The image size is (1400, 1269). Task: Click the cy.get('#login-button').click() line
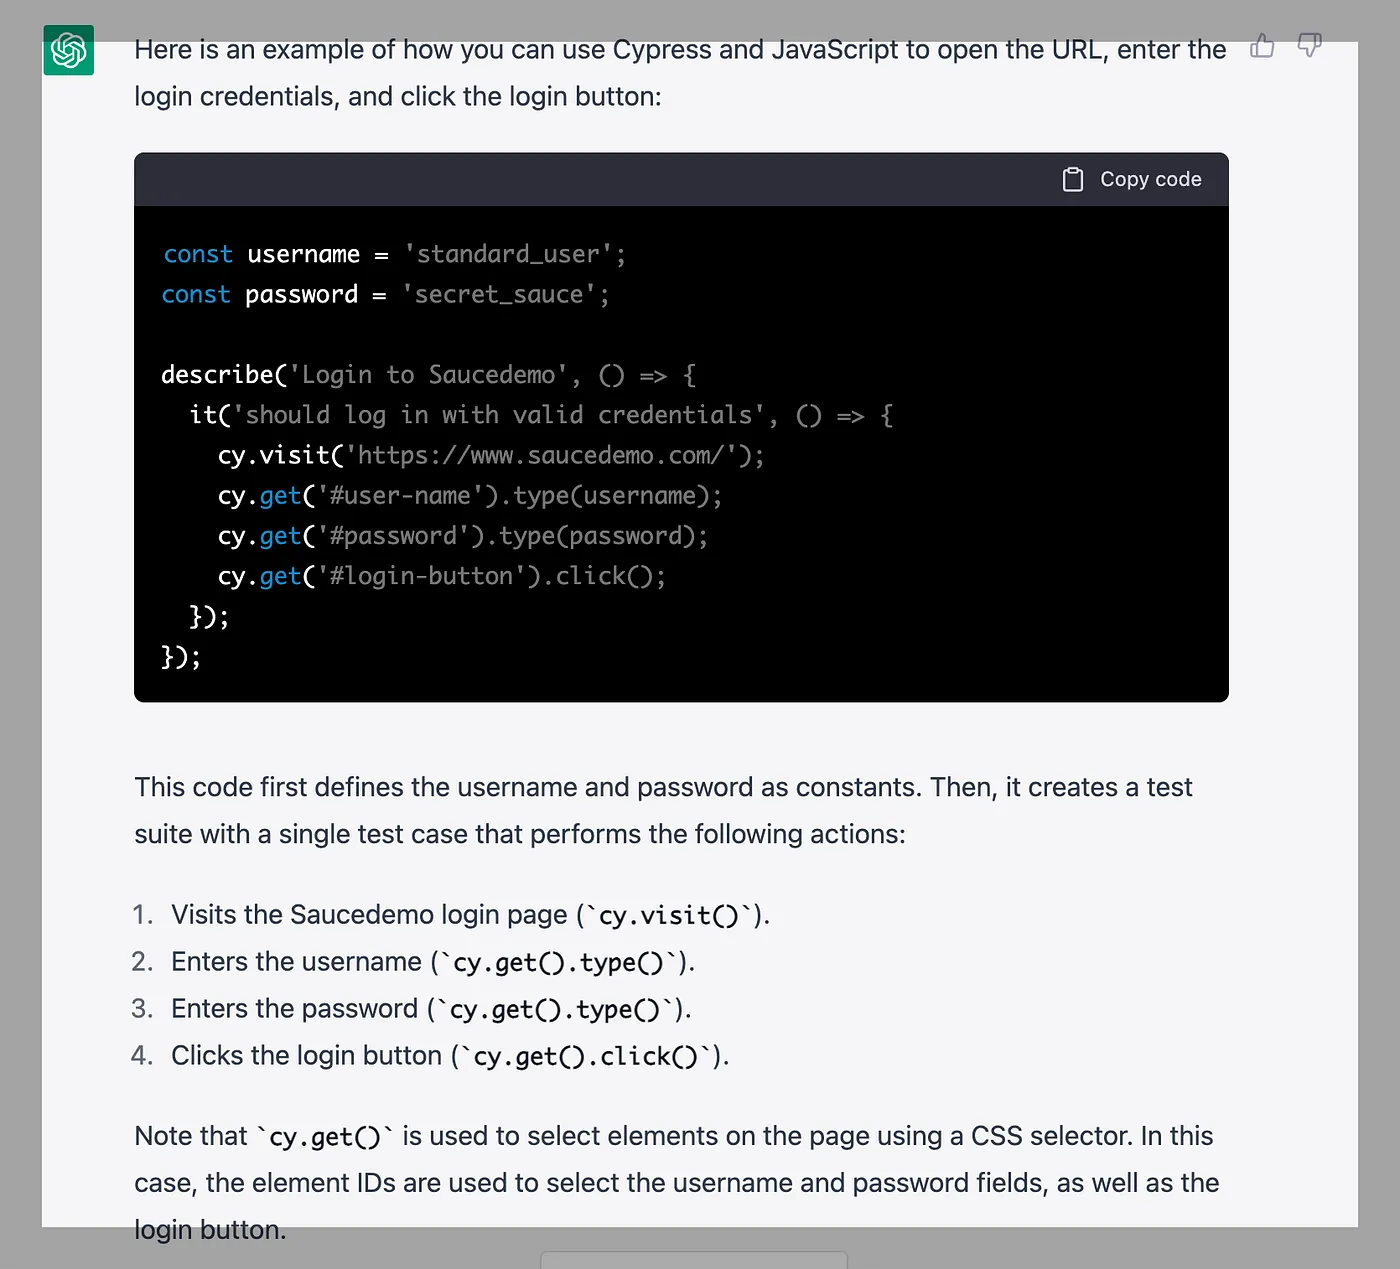(x=442, y=576)
